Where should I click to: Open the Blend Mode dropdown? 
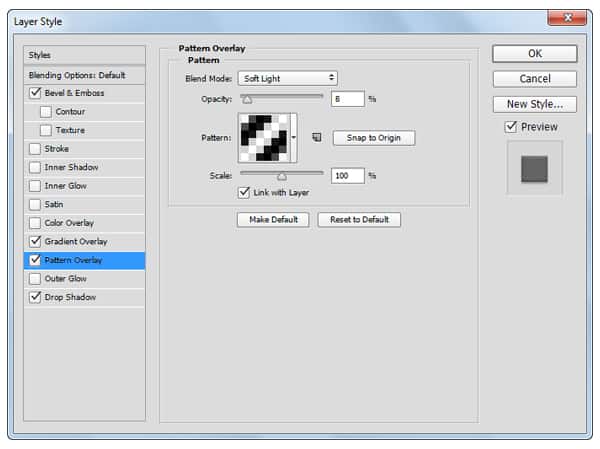point(288,78)
